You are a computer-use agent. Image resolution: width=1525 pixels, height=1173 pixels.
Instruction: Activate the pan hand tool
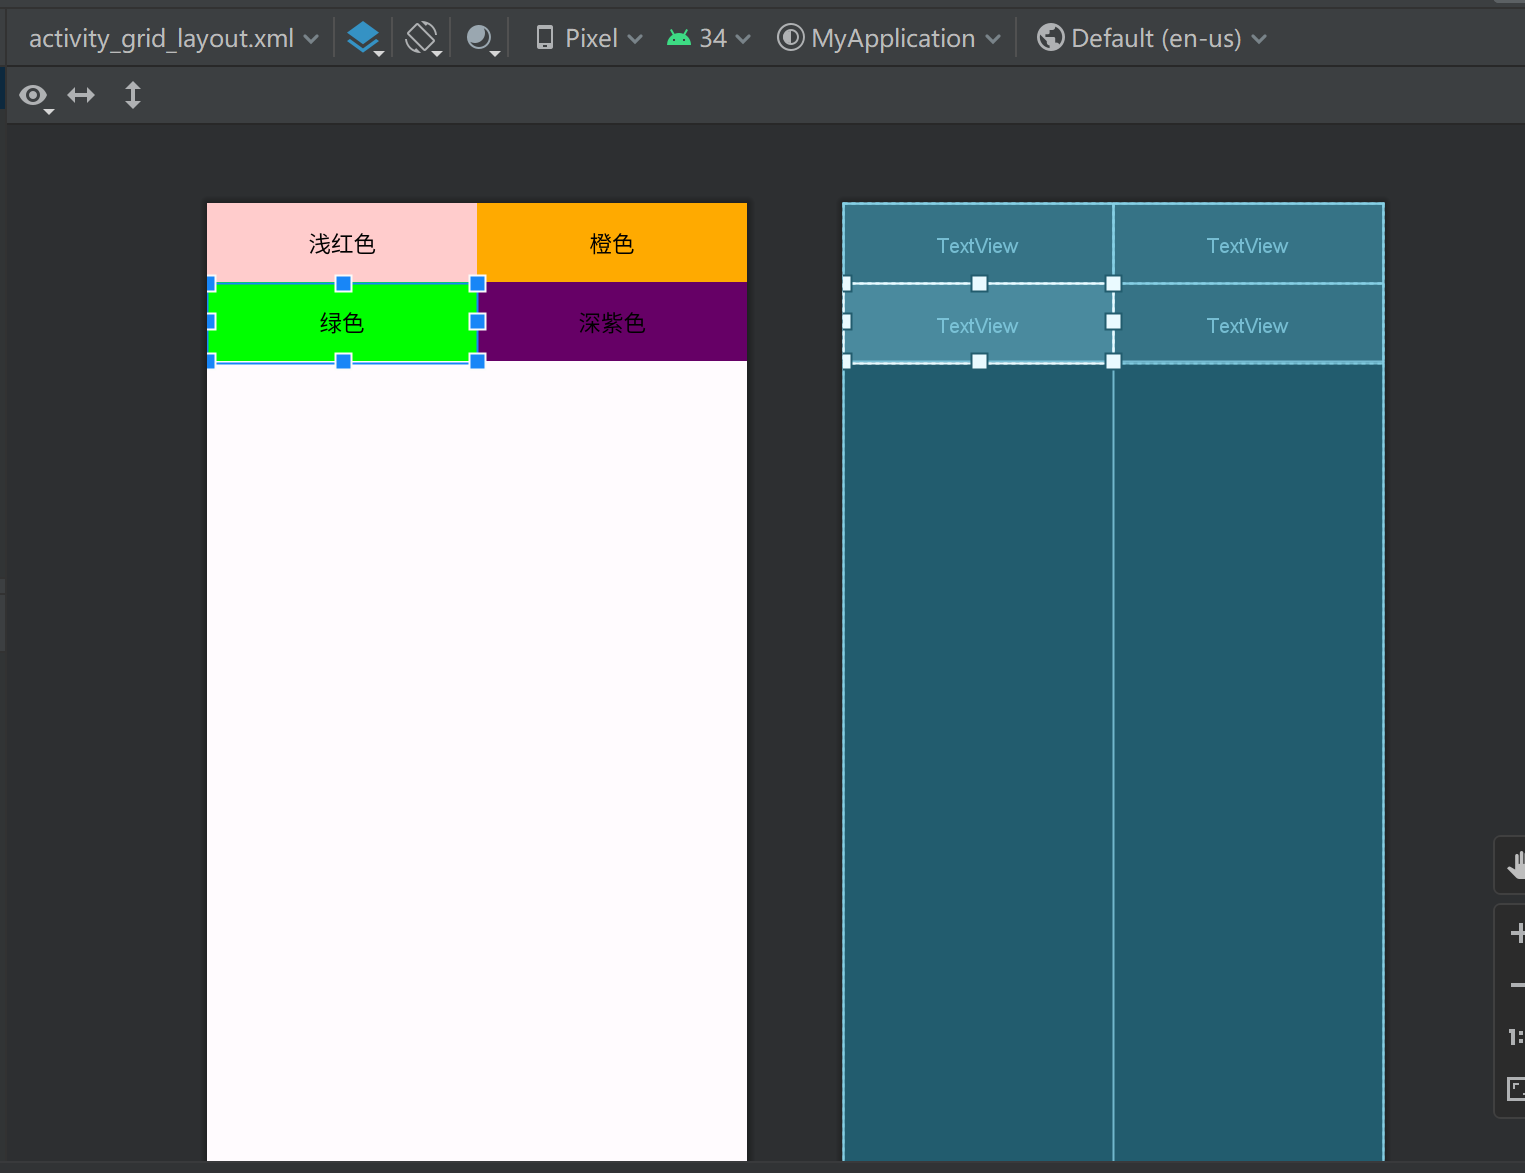(1514, 865)
